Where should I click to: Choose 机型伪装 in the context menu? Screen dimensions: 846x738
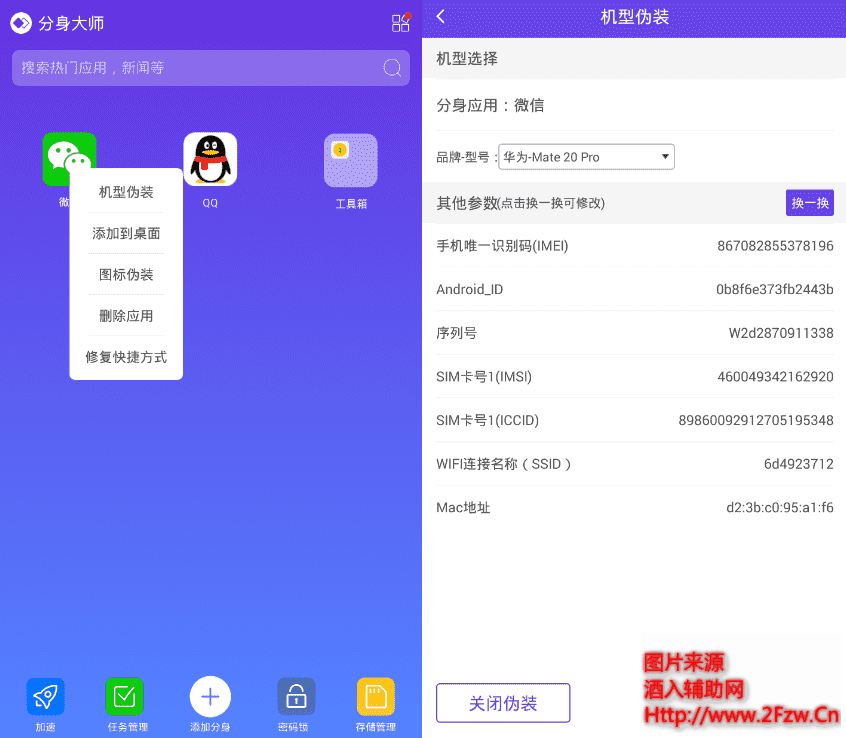click(x=126, y=192)
